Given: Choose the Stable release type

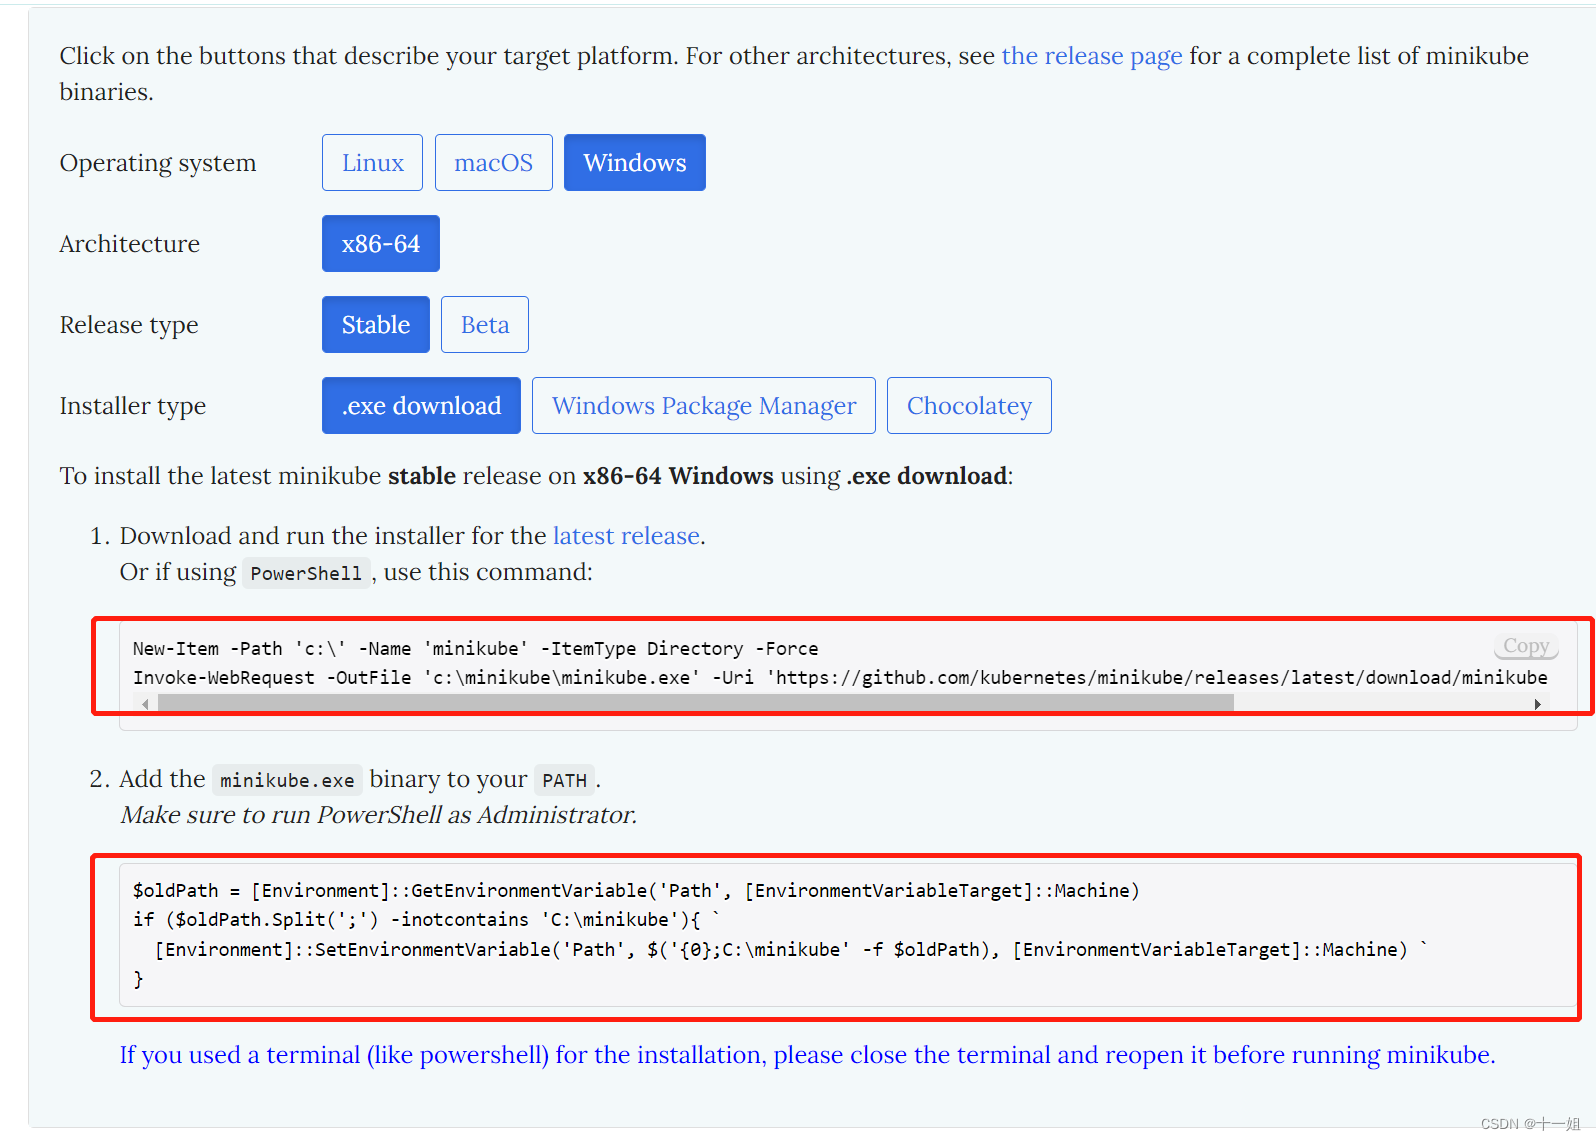Looking at the screenshot, I should pyautogui.click(x=376, y=324).
